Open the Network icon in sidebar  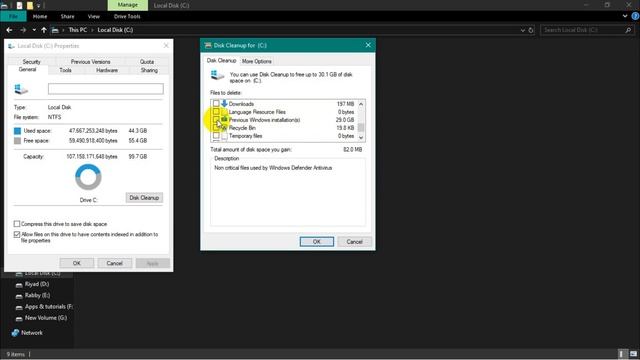[15, 333]
